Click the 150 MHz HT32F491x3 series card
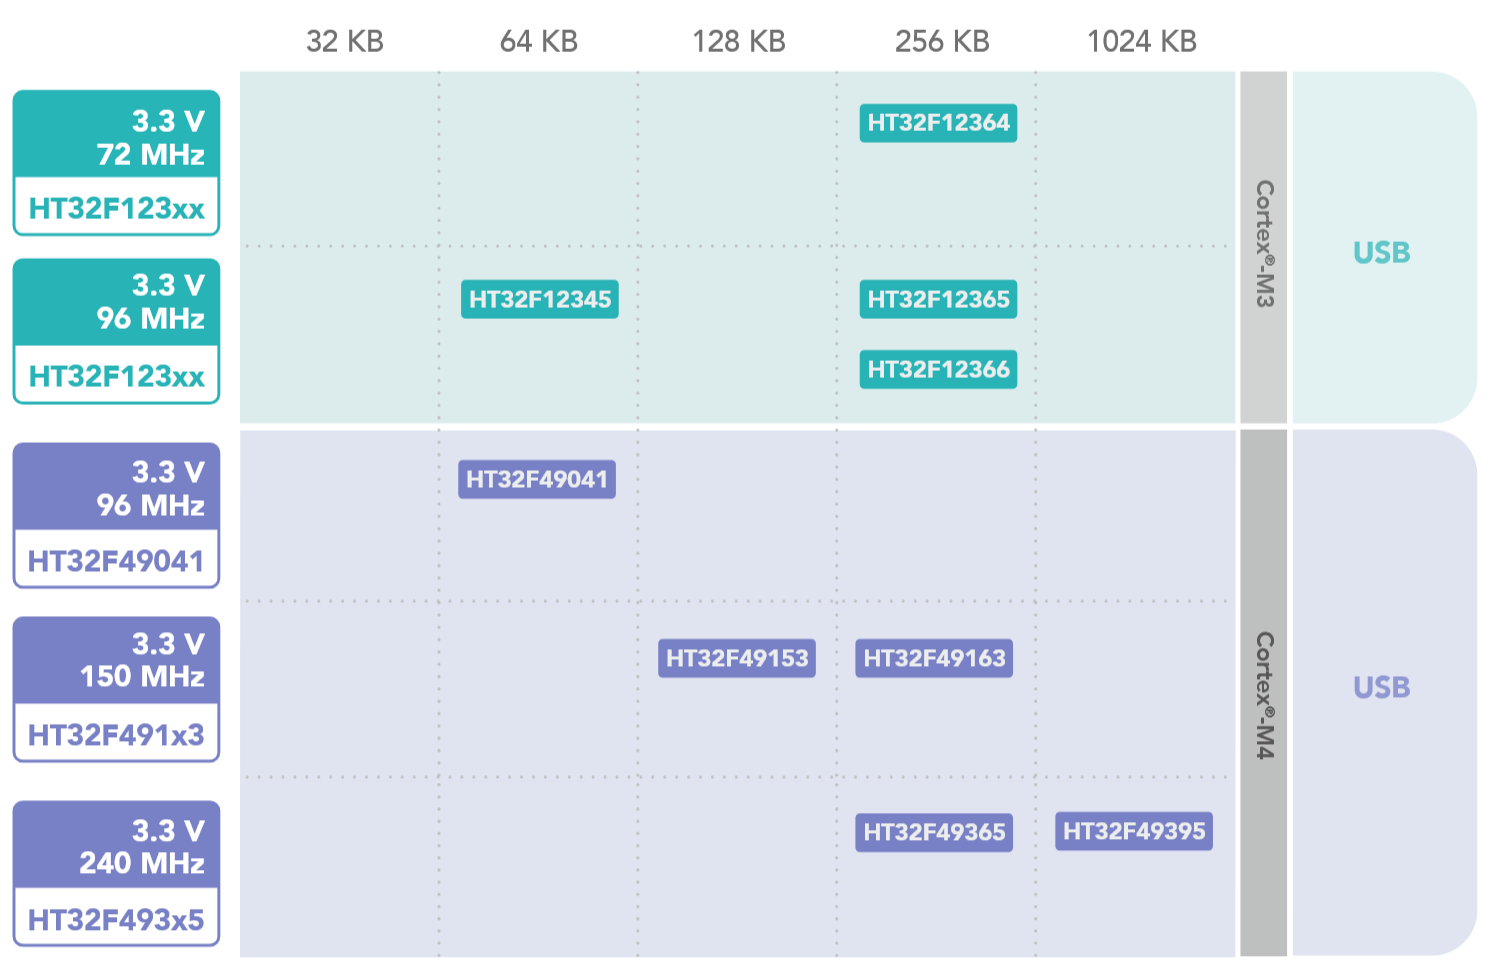 [x=116, y=689]
